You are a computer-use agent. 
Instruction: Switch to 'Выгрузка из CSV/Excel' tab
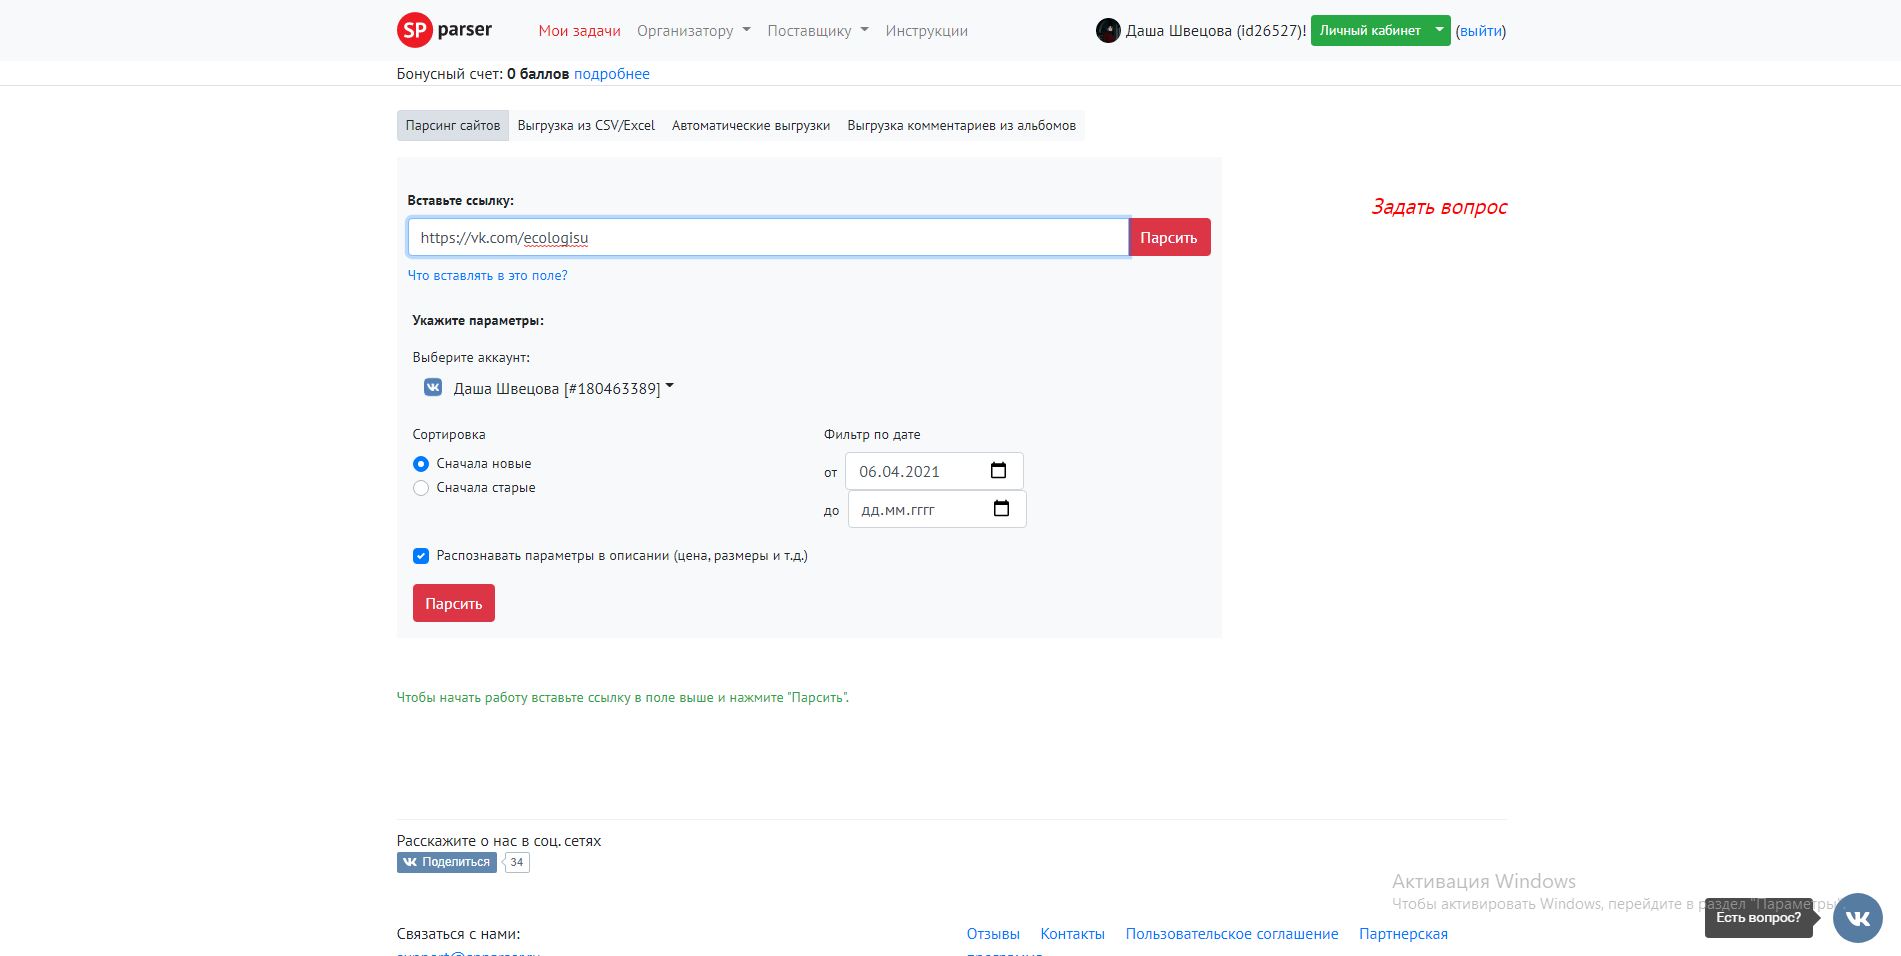click(586, 125)
